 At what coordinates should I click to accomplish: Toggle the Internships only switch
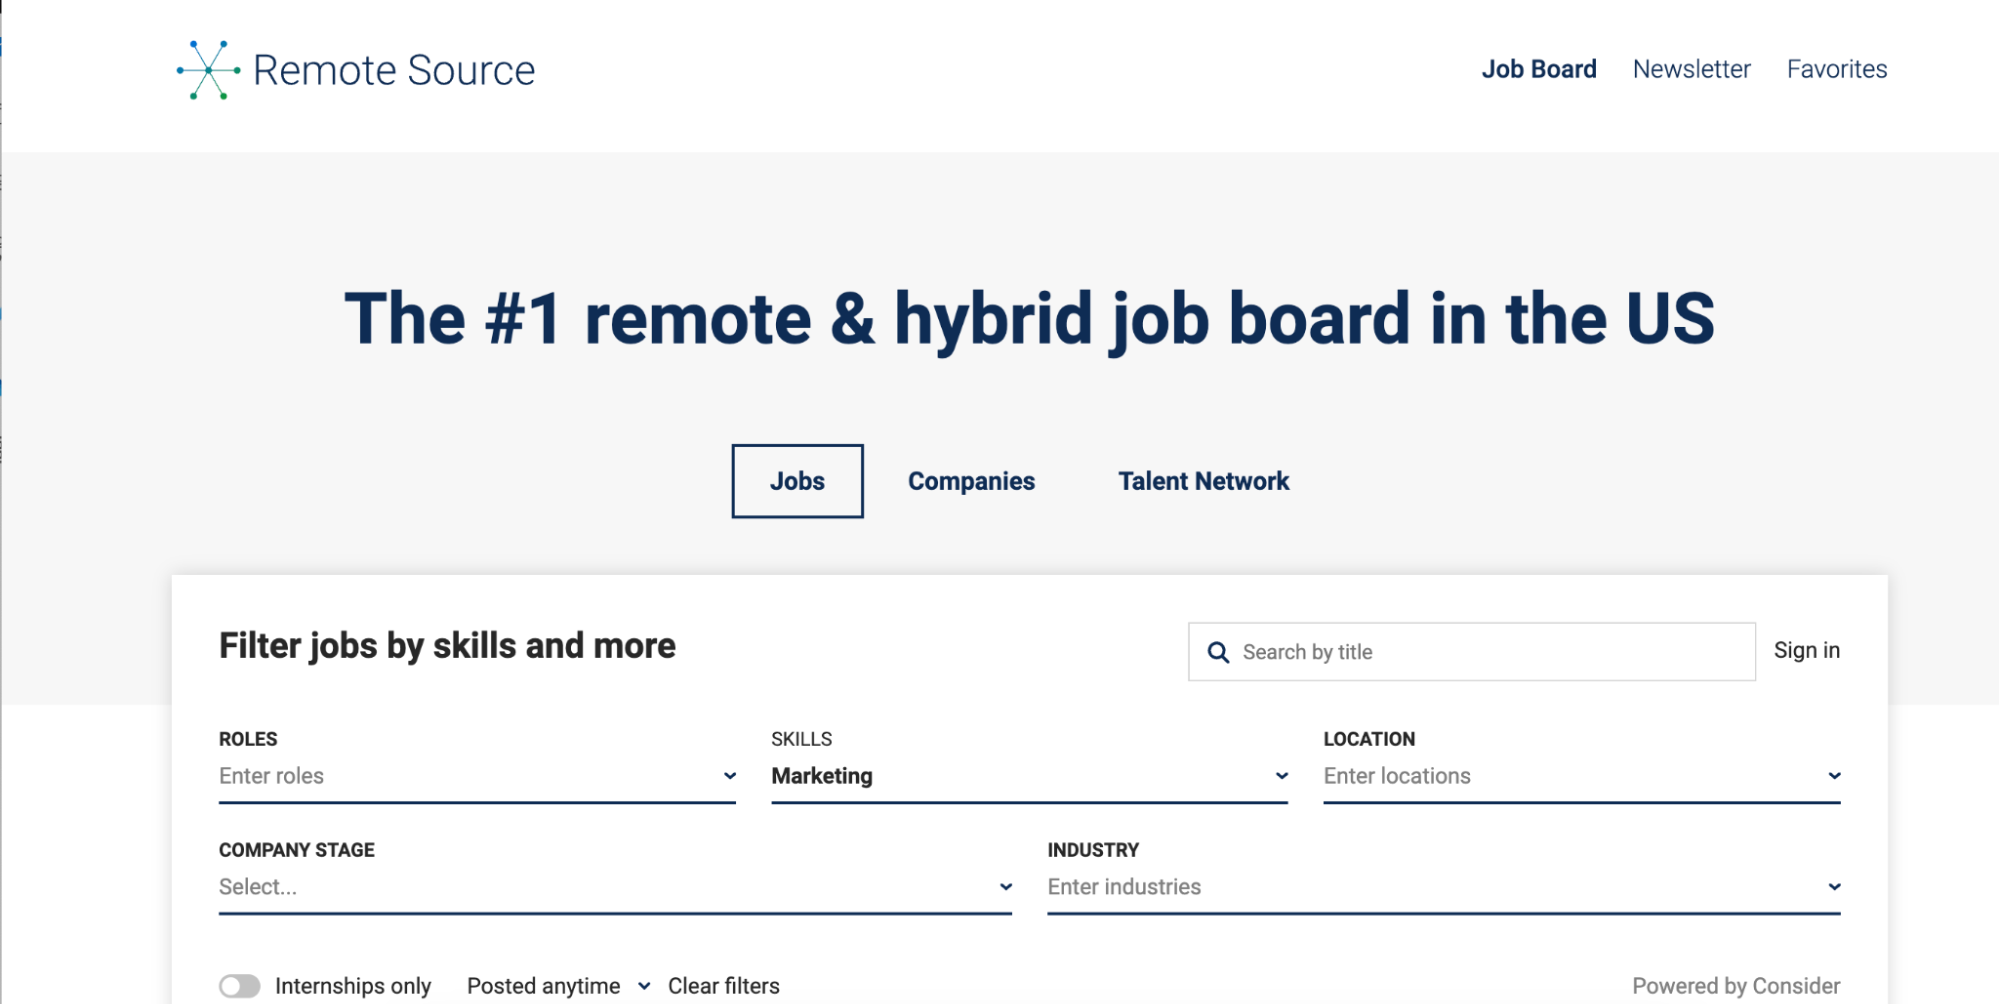click(x=240, y=986)
